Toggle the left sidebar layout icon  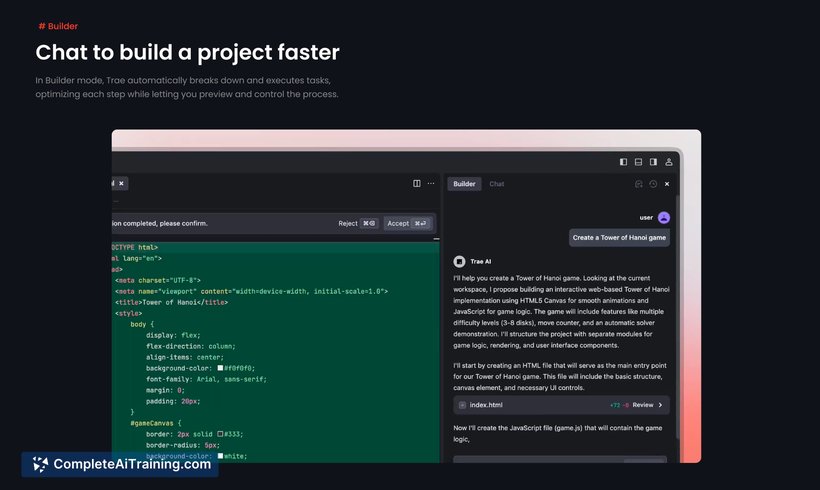click(623, 162)
